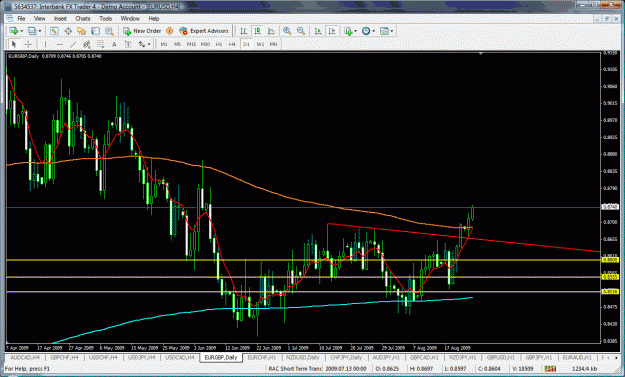The image size is (625, 377).
Task: Switch to the AUDCAD,H4 chart tab
Action: [25, 357]
